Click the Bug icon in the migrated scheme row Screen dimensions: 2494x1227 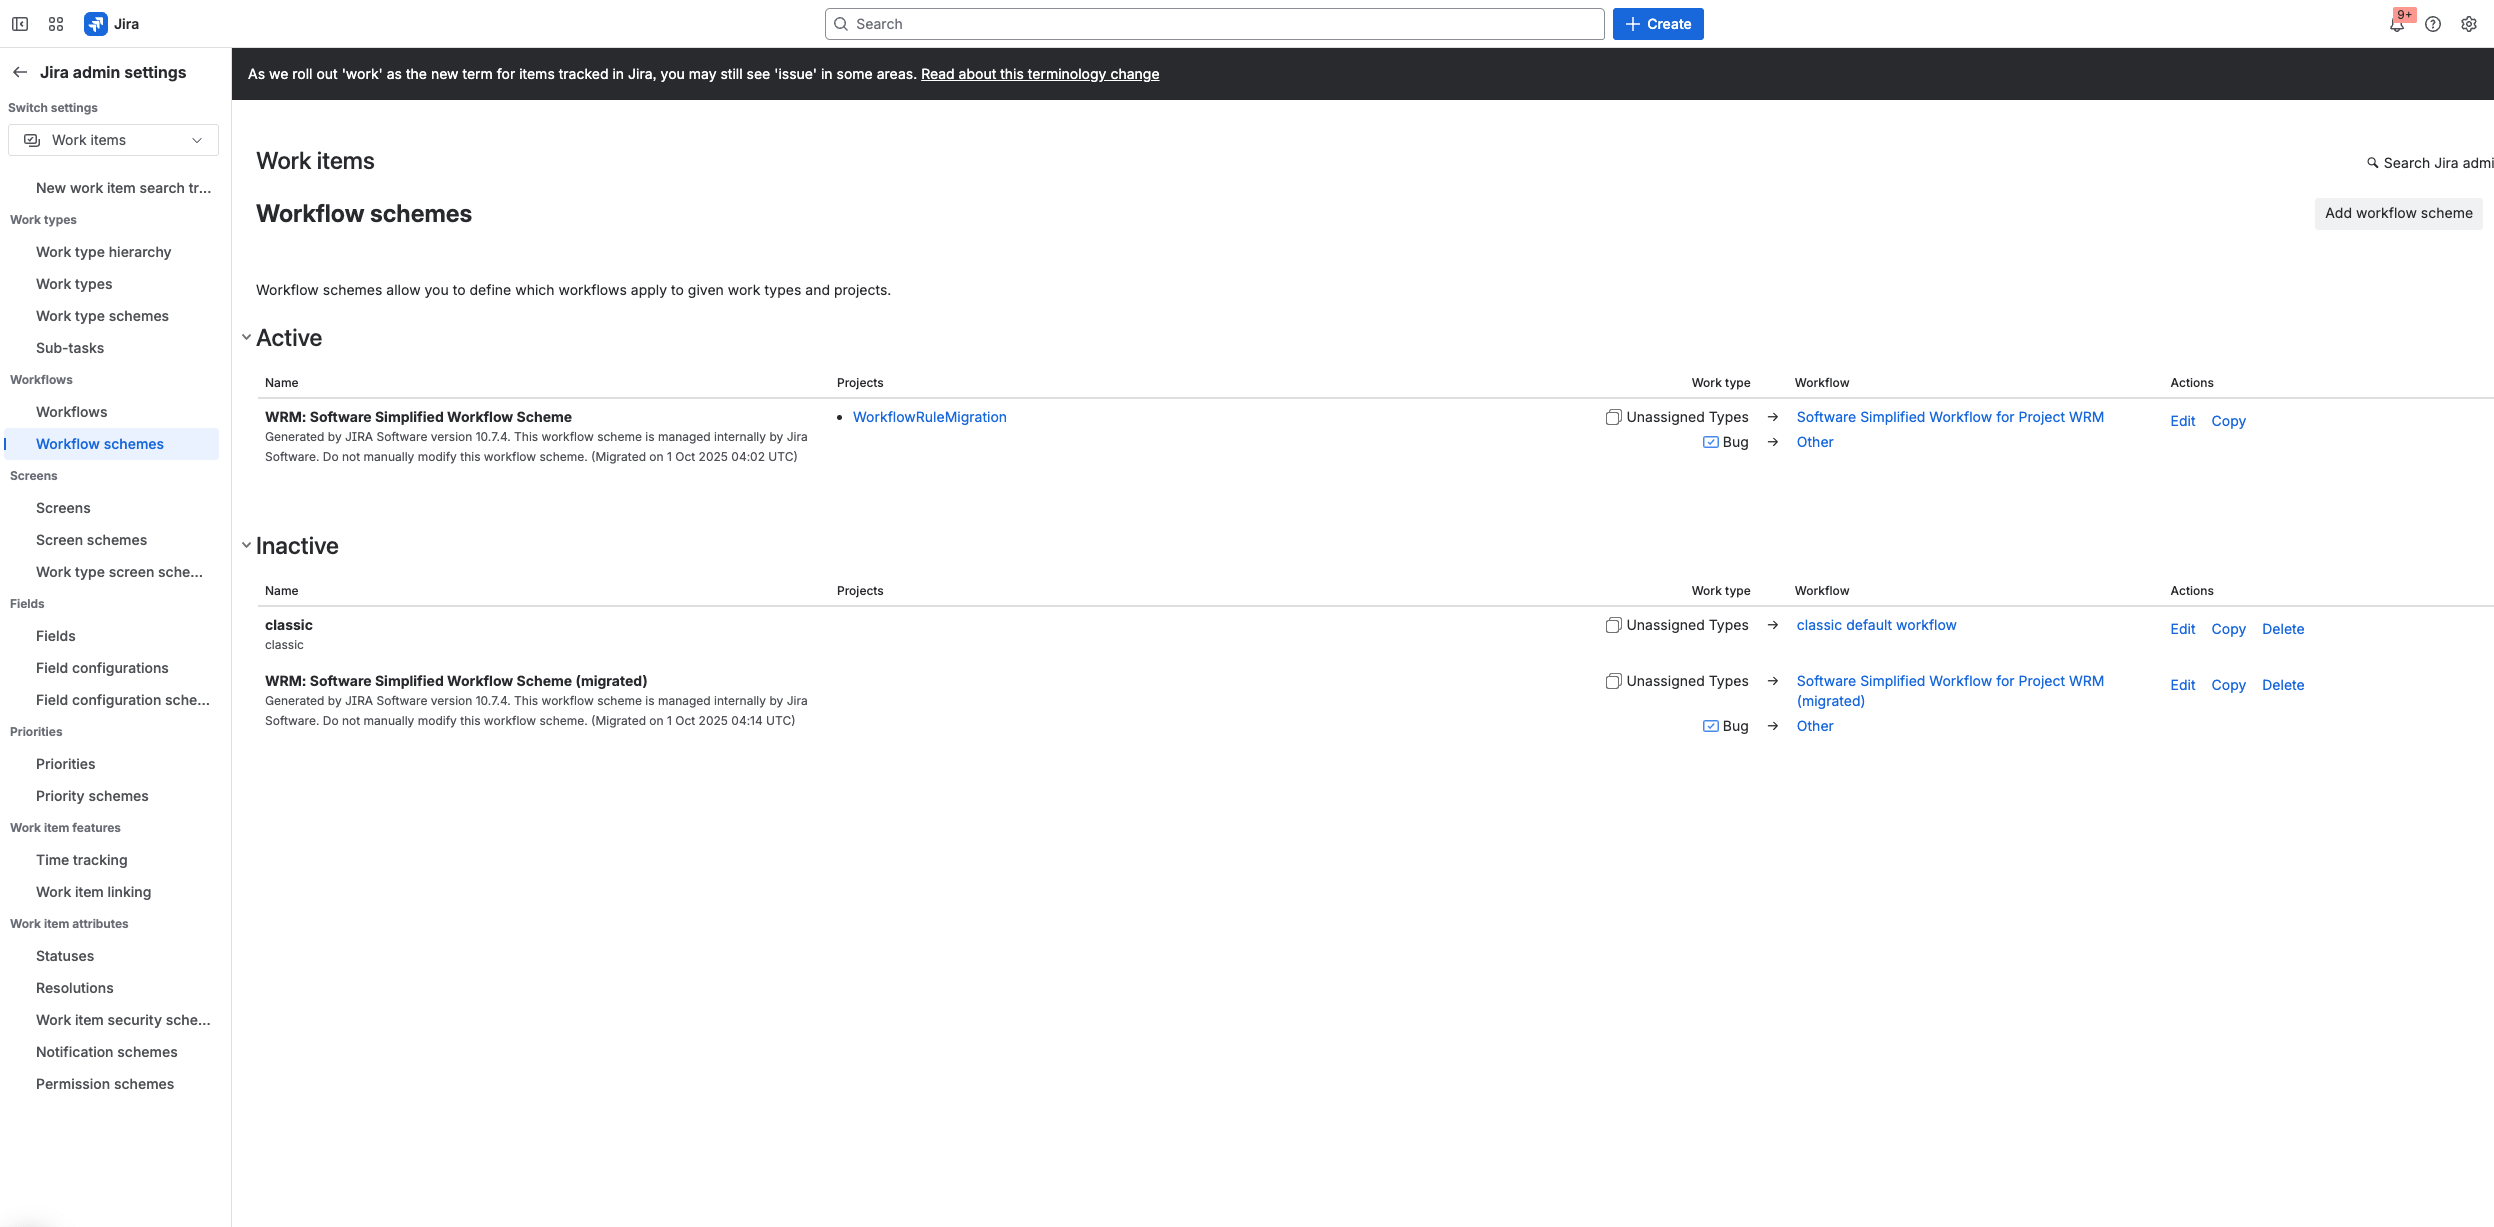click(x=1709, y=726)
